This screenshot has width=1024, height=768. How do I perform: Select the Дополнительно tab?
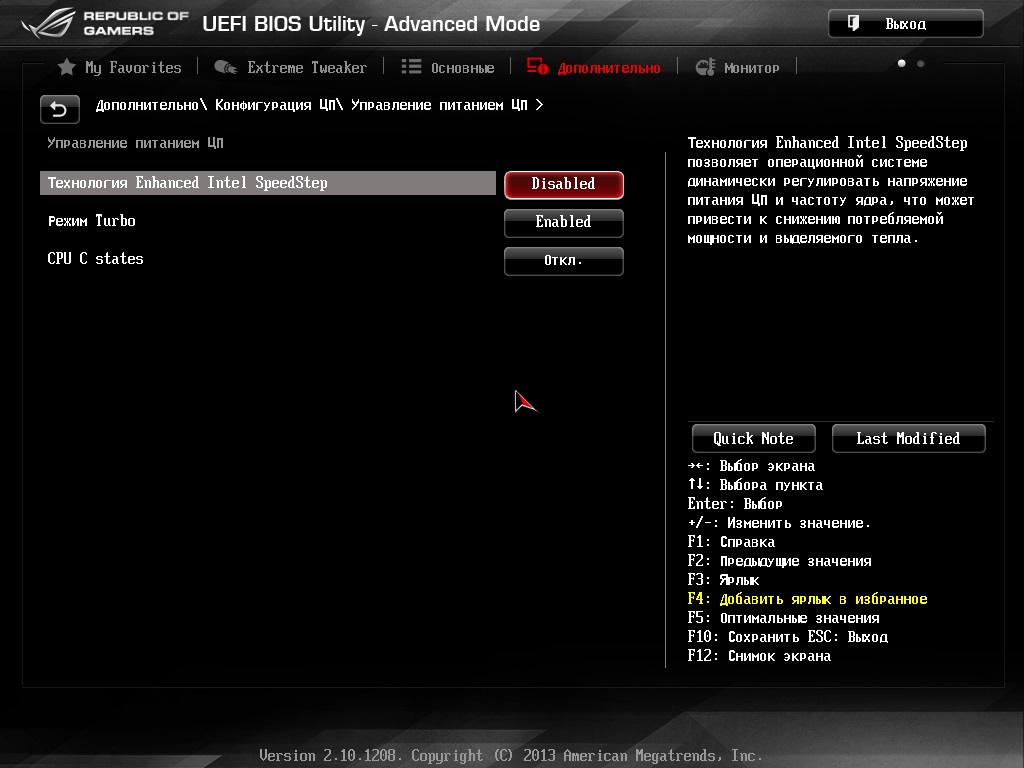coord(594,67)
